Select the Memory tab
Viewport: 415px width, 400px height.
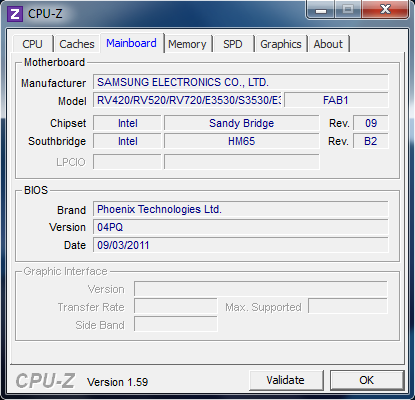[187, 44]
